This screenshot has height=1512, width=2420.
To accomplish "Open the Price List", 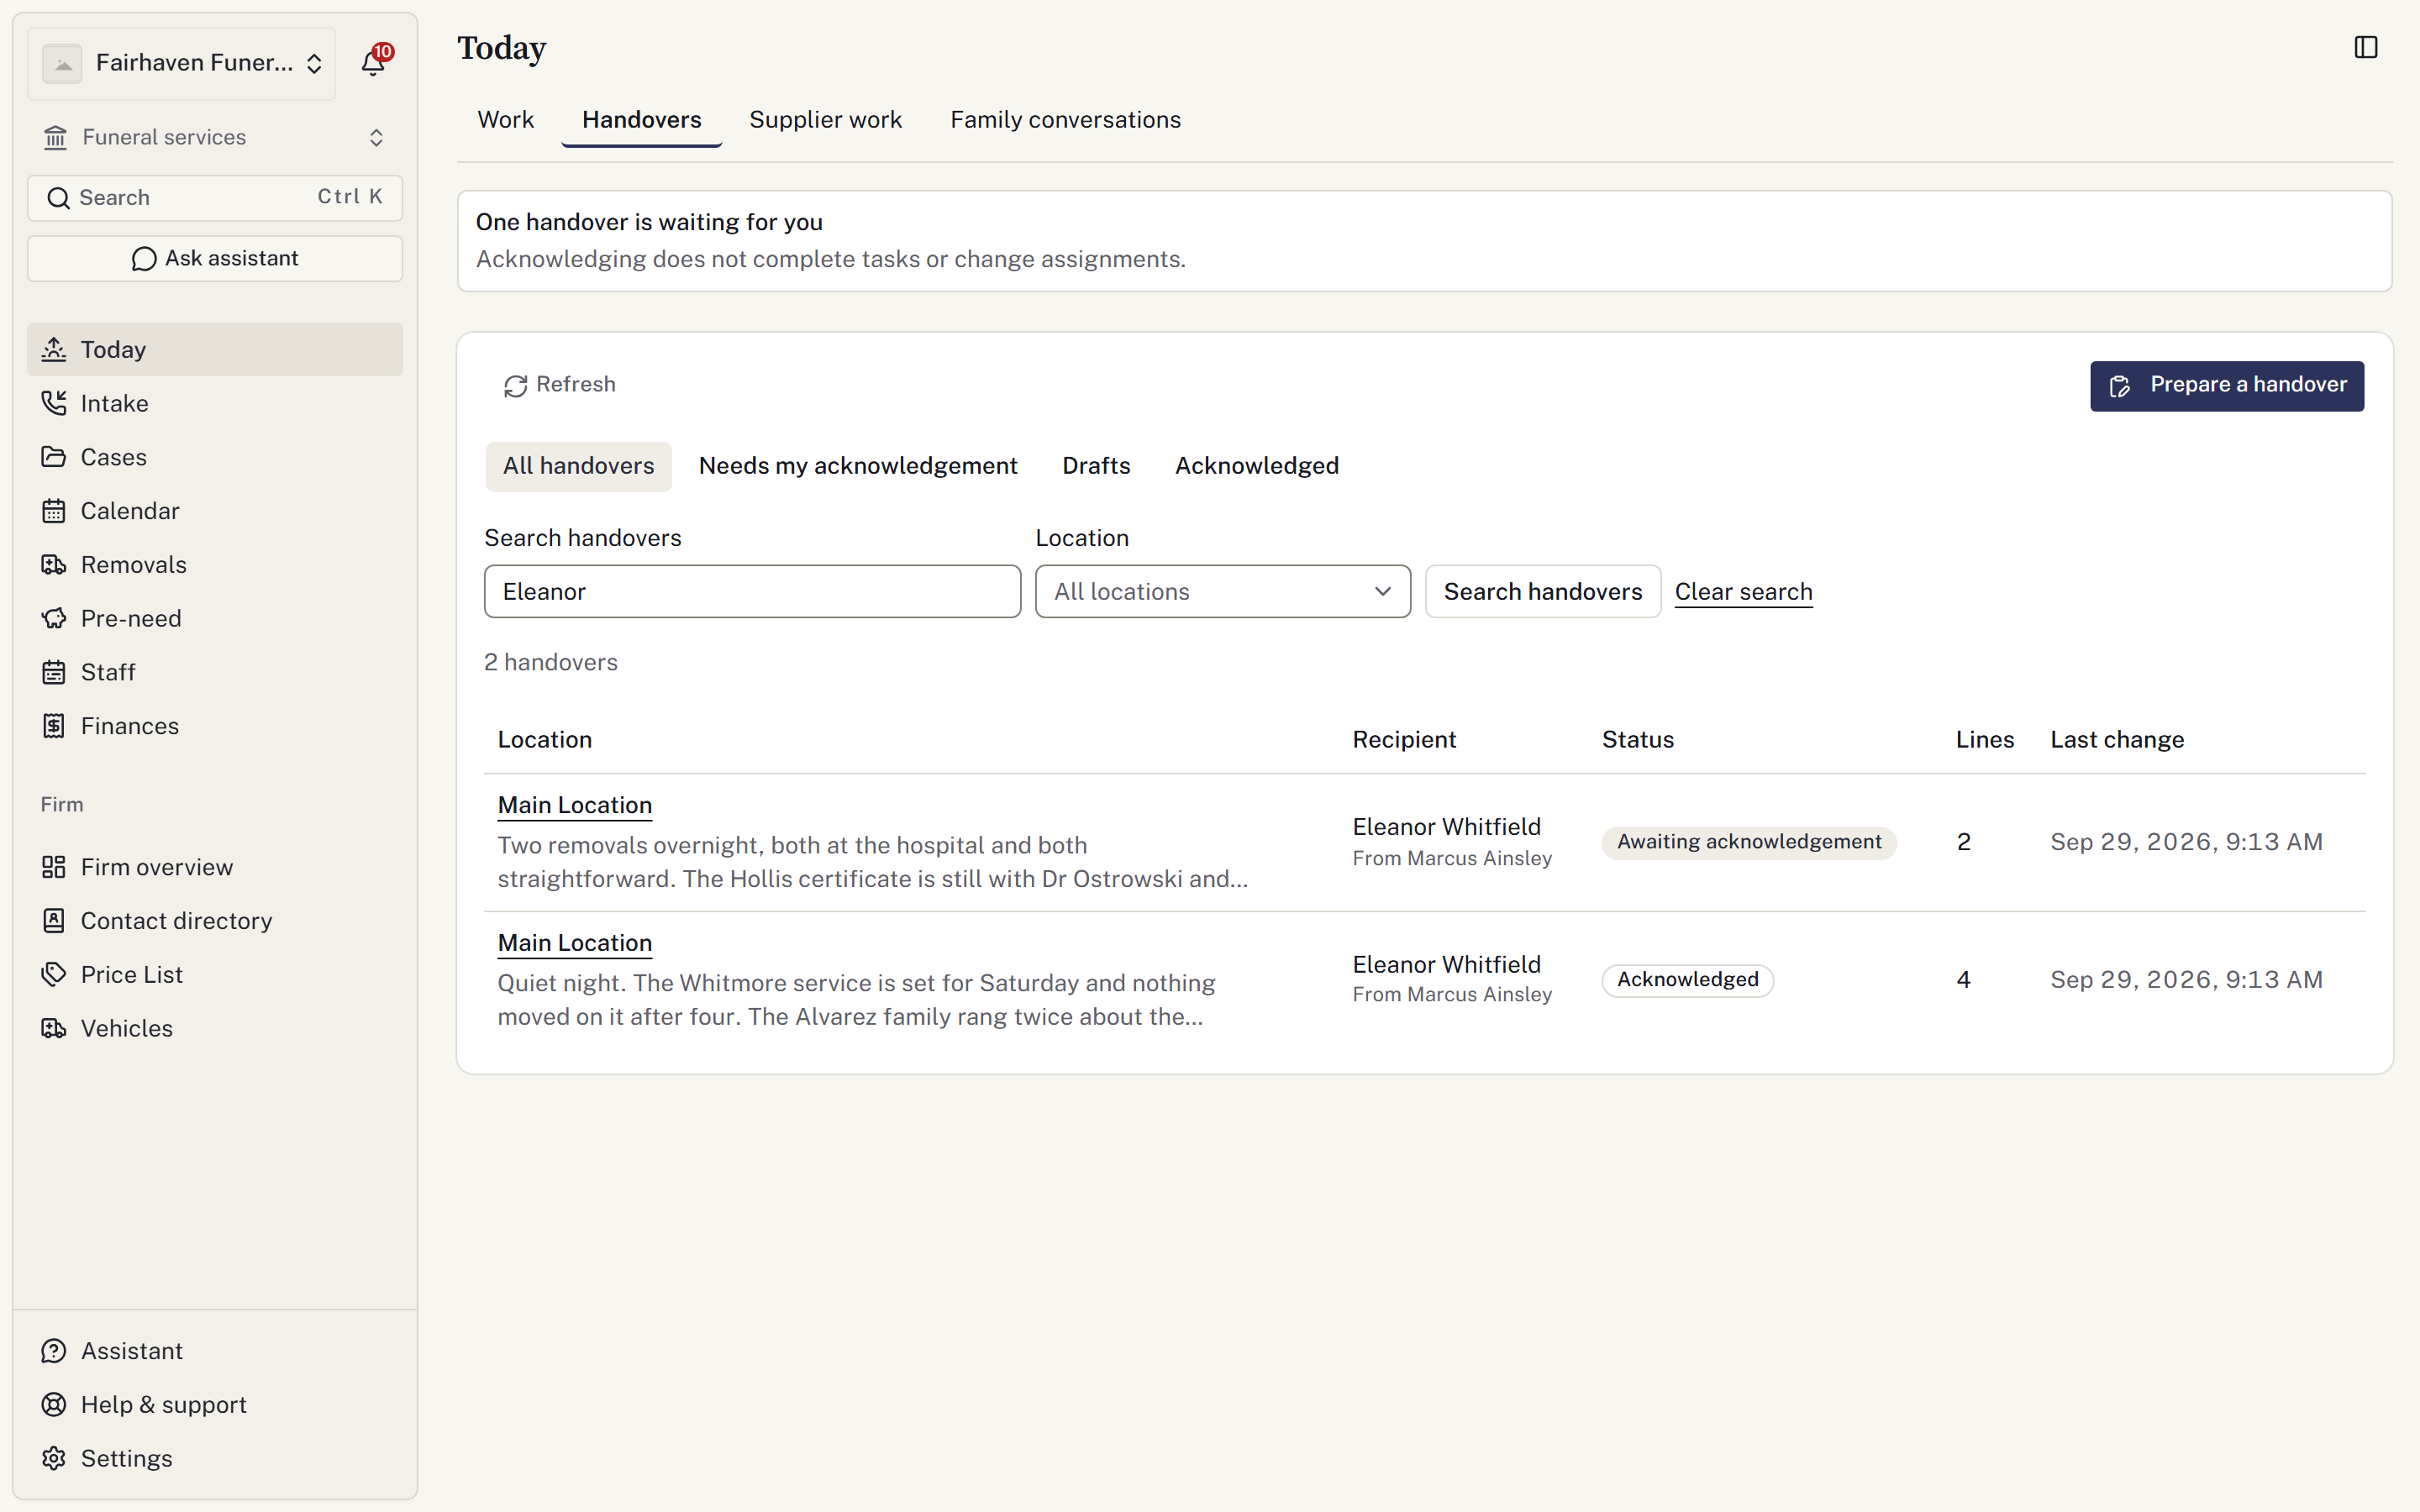I will pos(215,975).
